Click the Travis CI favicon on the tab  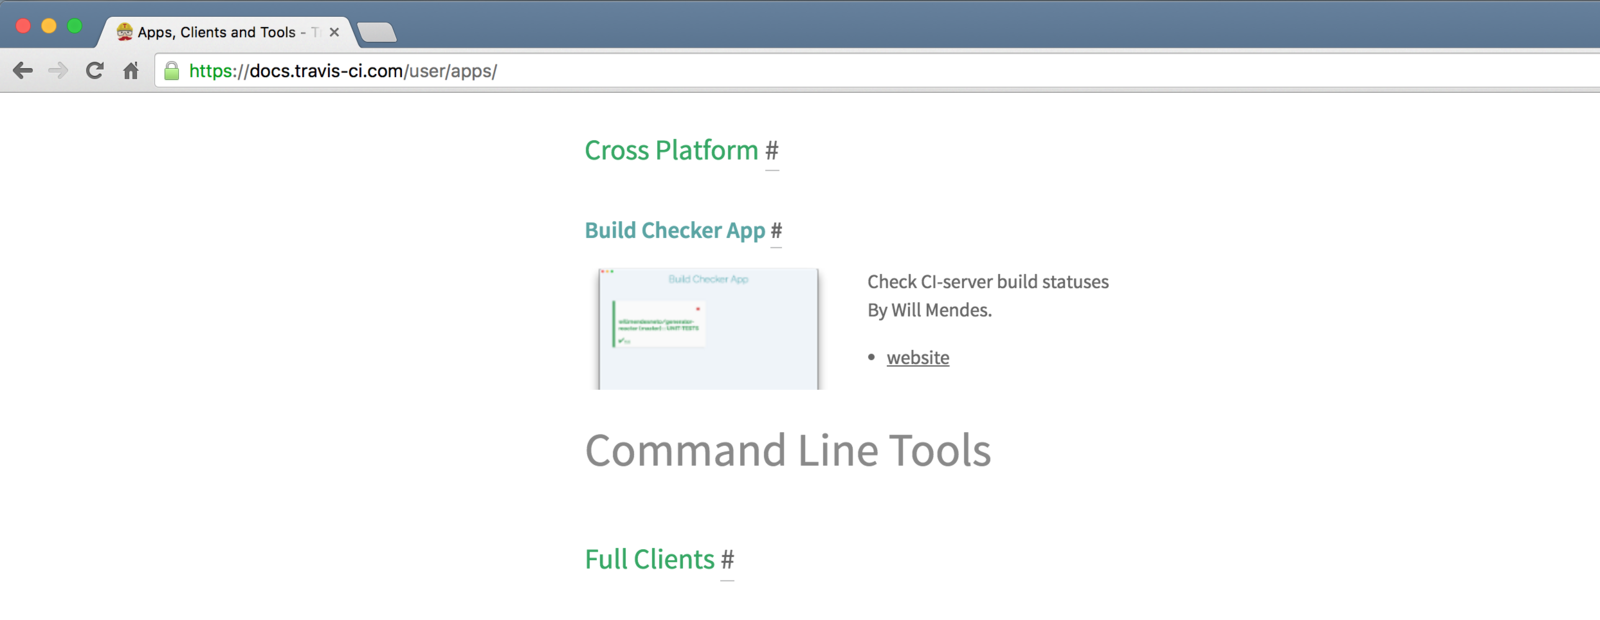tap(124, 32)
